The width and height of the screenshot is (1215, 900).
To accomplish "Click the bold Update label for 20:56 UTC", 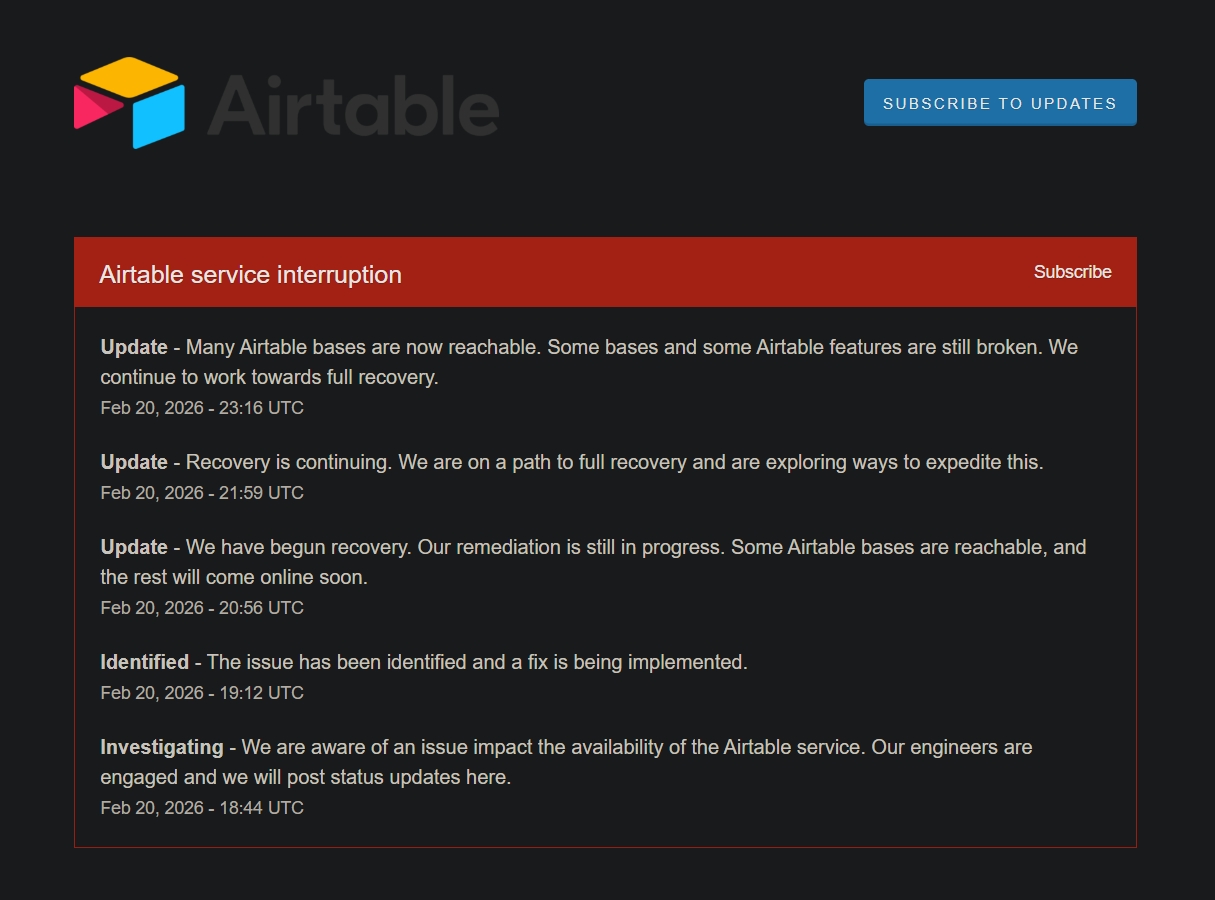I will (x=134, y=547).
